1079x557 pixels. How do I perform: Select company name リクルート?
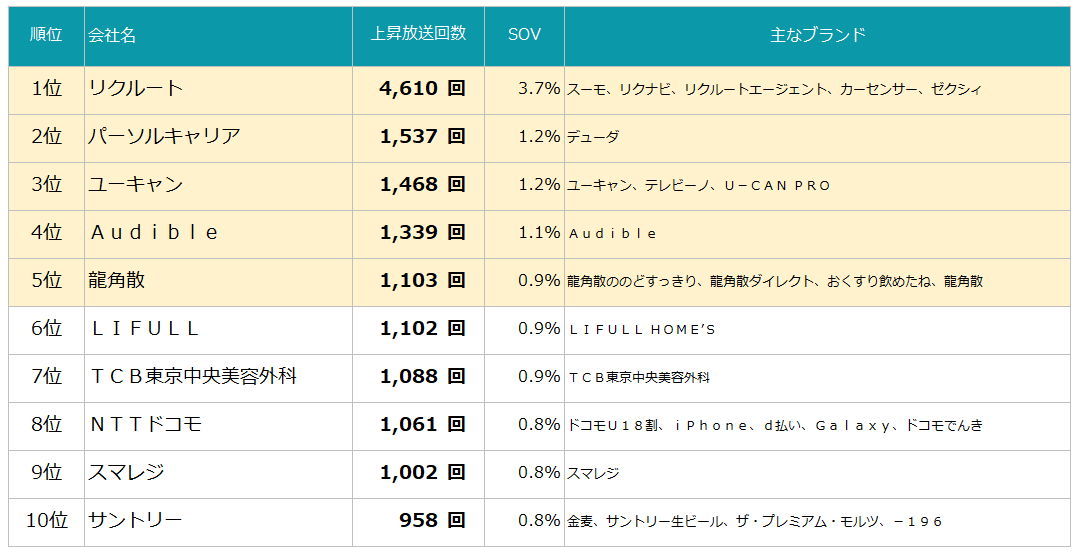(x=136, y=88)
